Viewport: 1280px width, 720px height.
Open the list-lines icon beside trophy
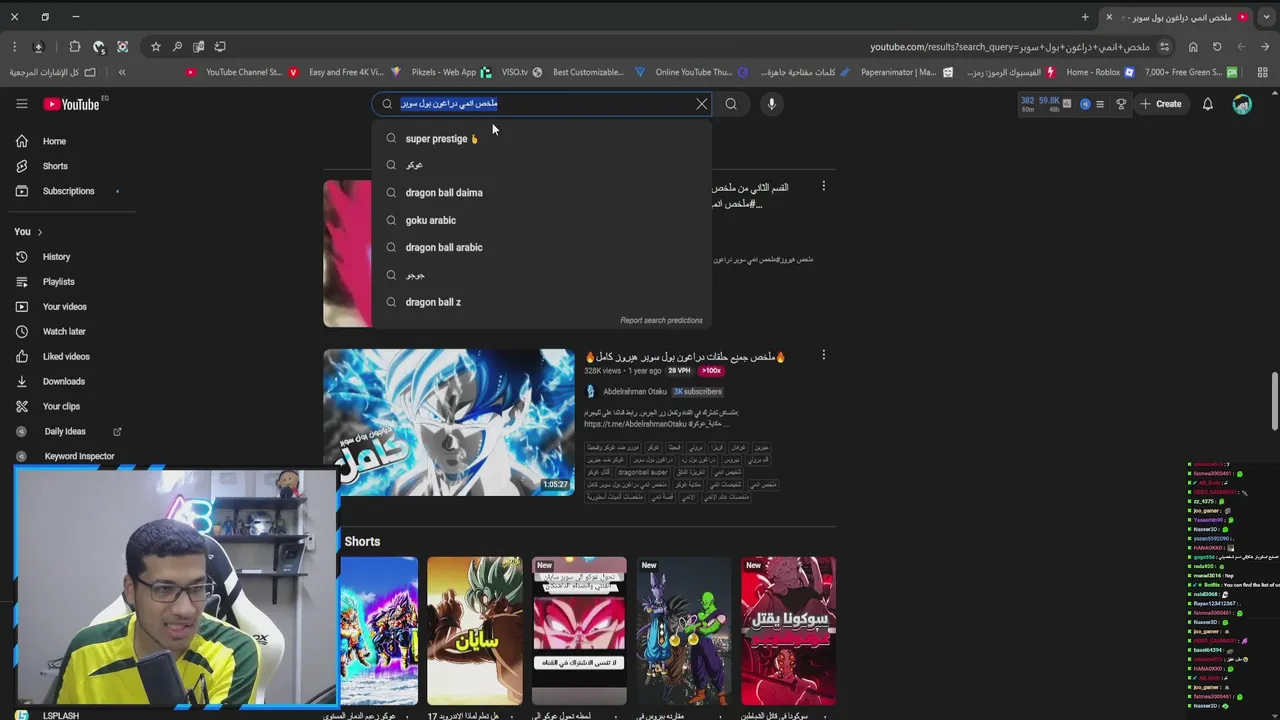coord(1100,104)
